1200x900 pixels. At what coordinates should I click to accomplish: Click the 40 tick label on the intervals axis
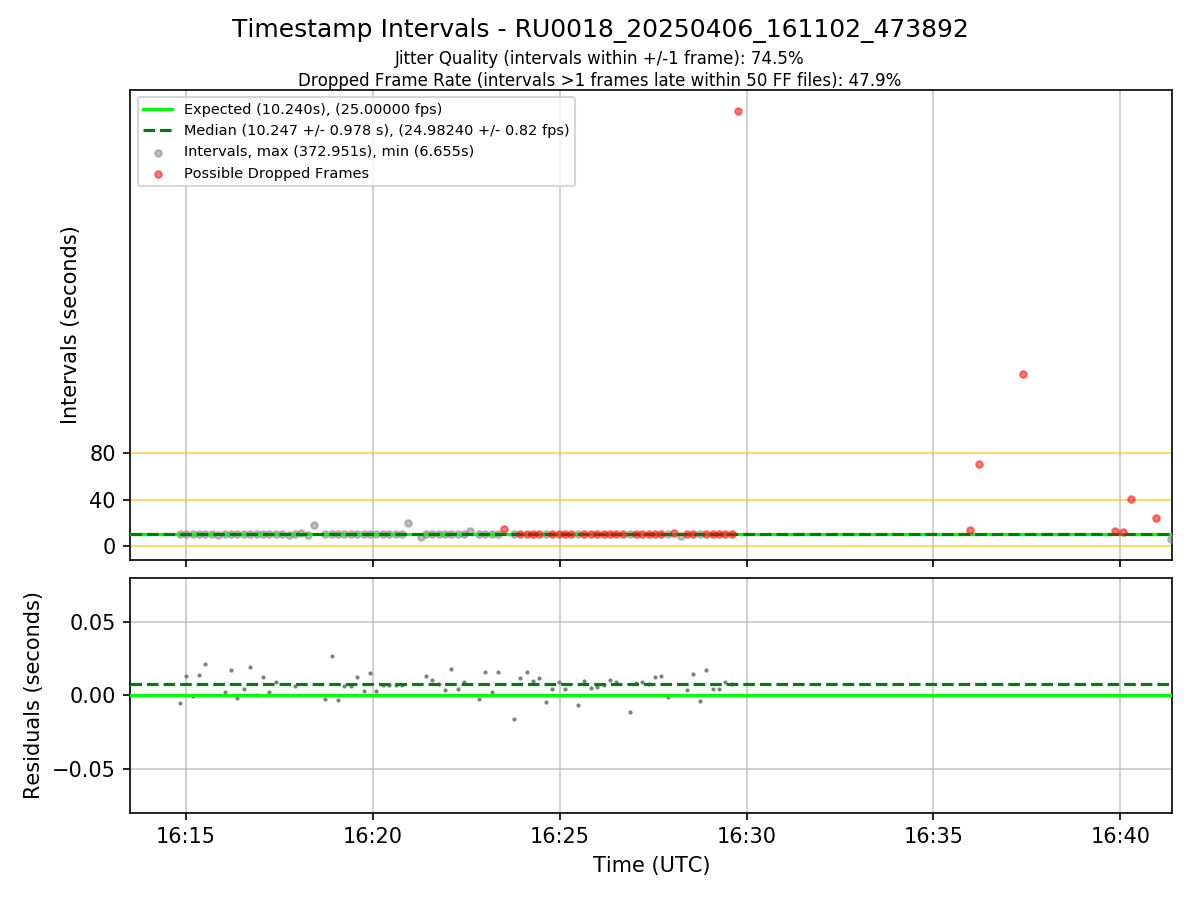104,500
